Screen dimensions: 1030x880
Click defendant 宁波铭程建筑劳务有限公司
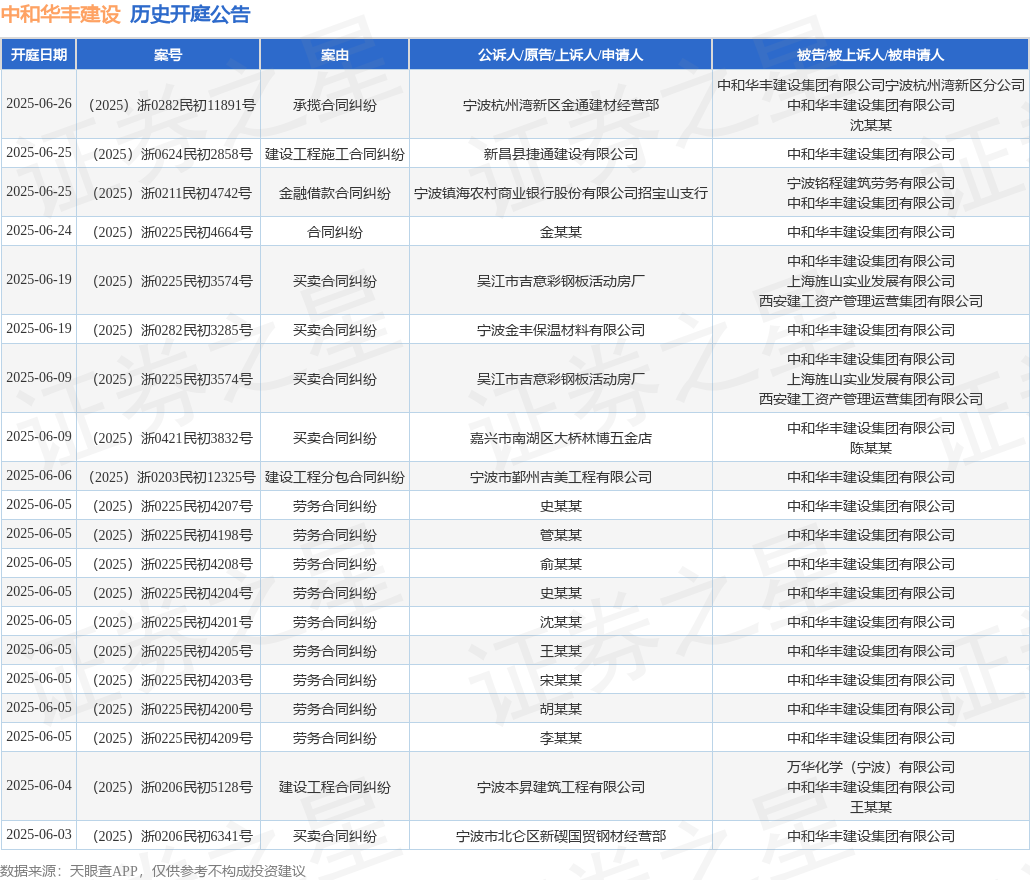[870, 183]
